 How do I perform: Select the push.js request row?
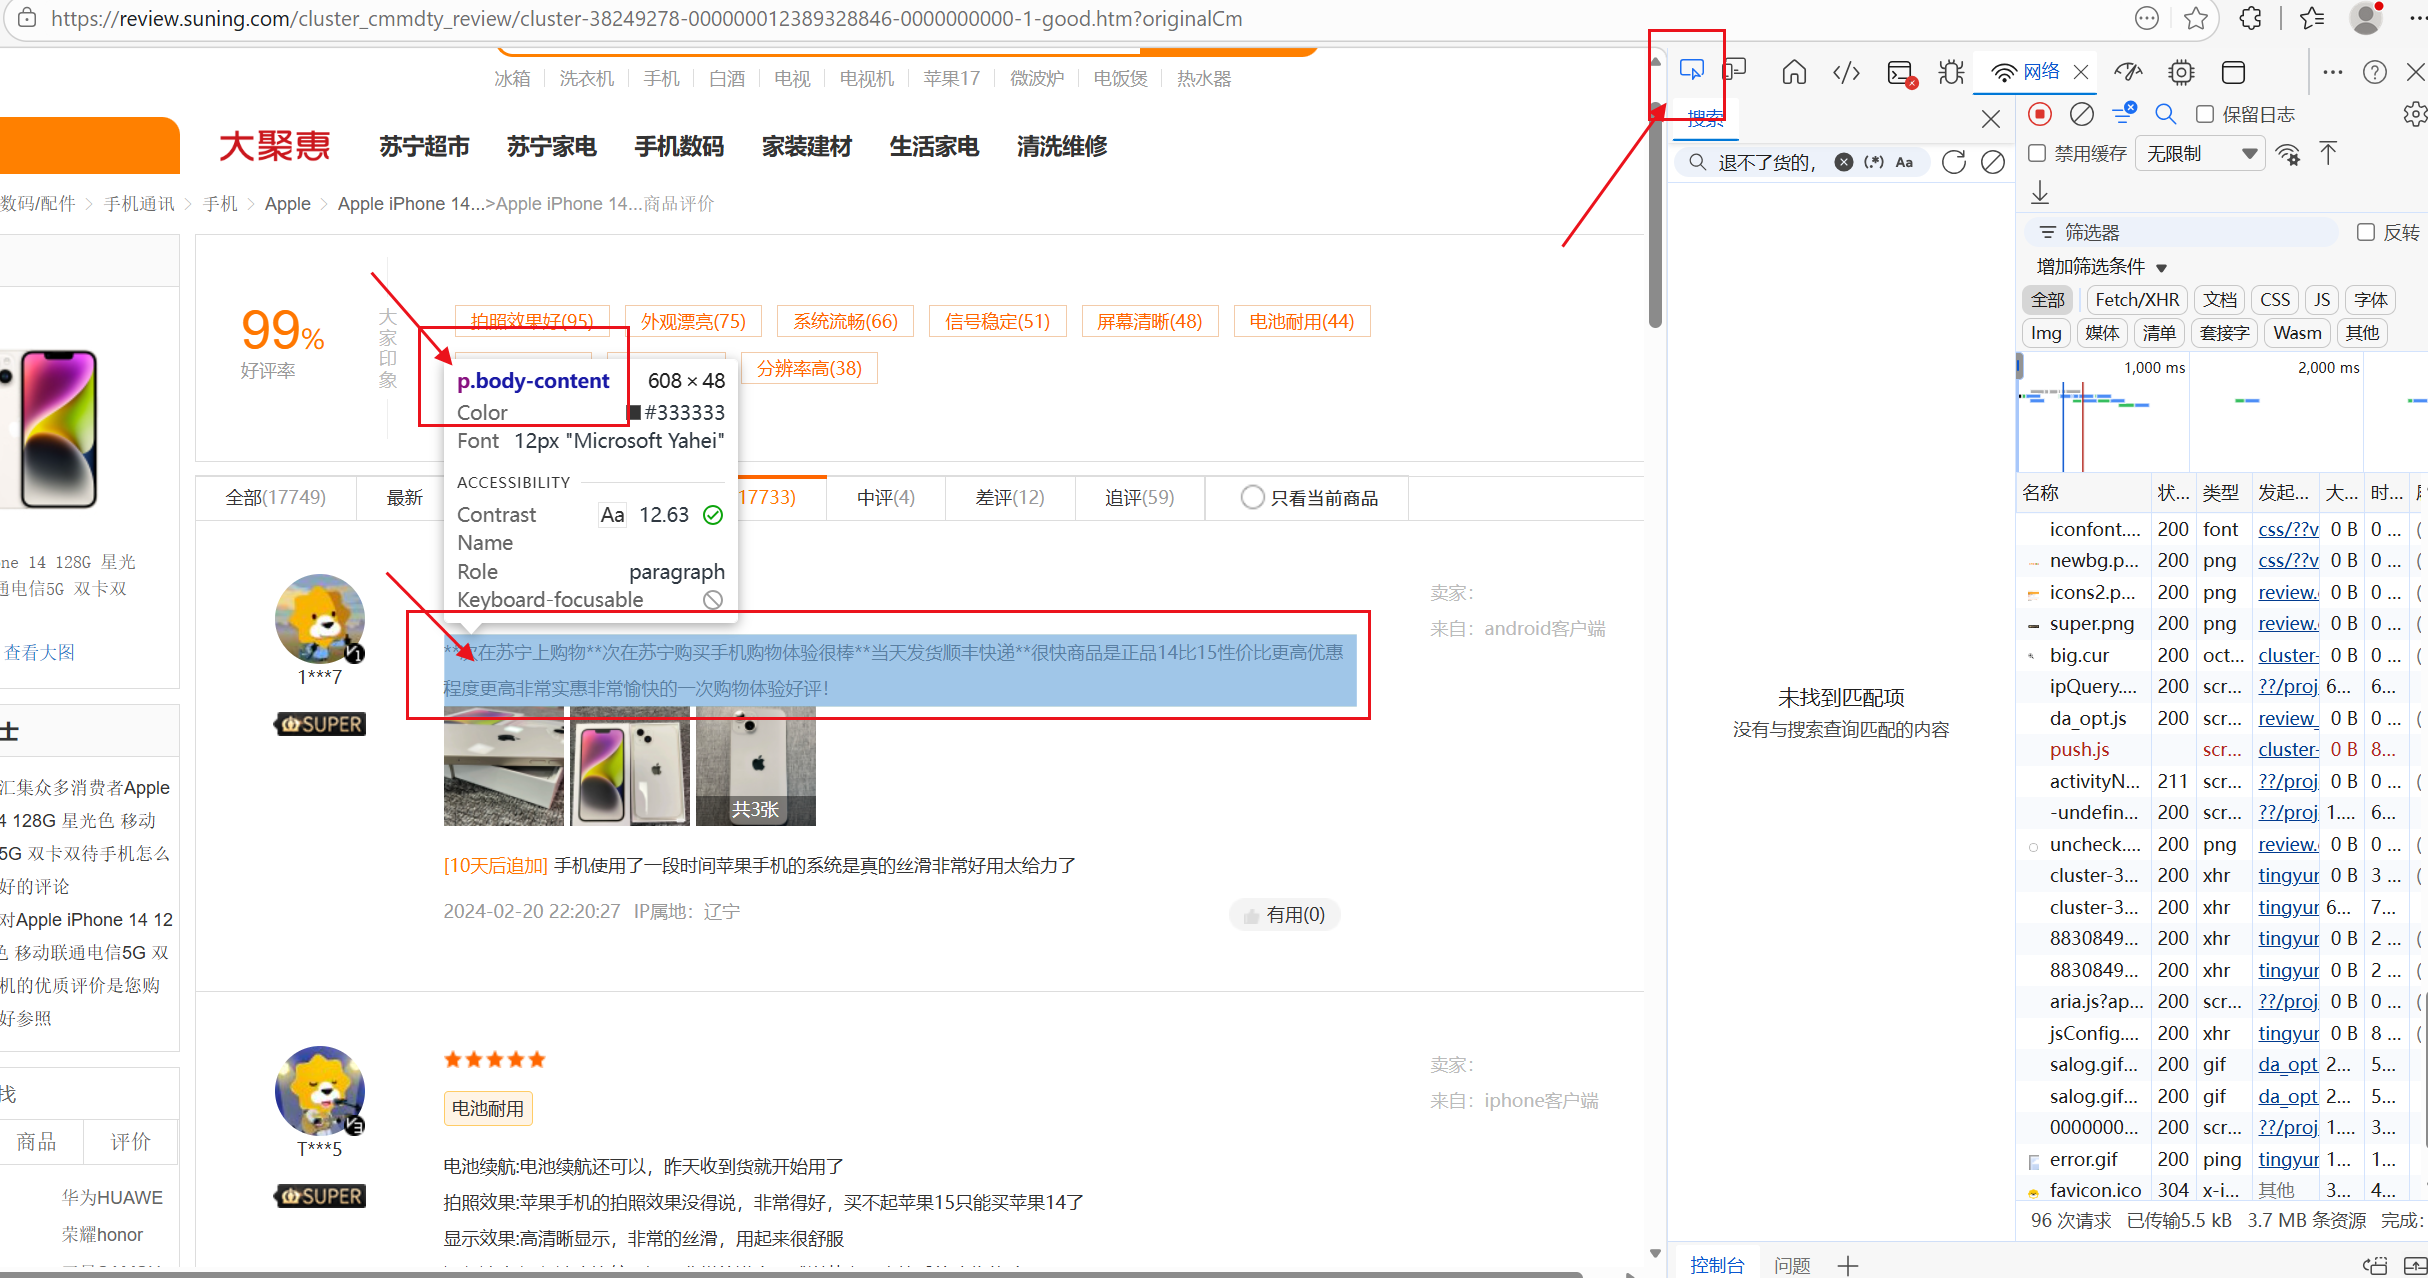(x=2220, y=749)
